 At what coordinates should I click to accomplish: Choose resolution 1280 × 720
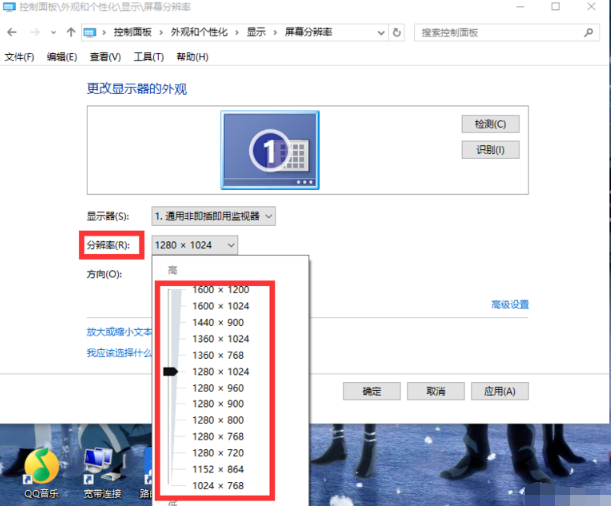[x=218, y=453]
